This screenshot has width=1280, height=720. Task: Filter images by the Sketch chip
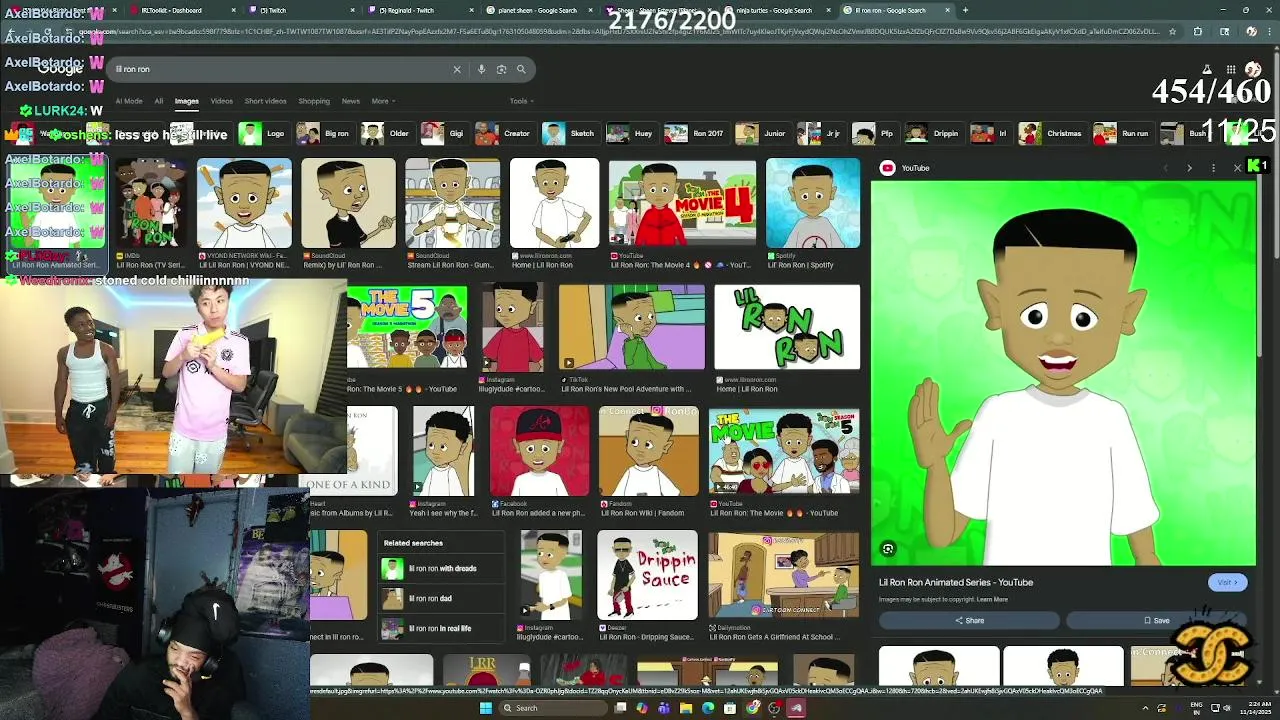point(569,133)
